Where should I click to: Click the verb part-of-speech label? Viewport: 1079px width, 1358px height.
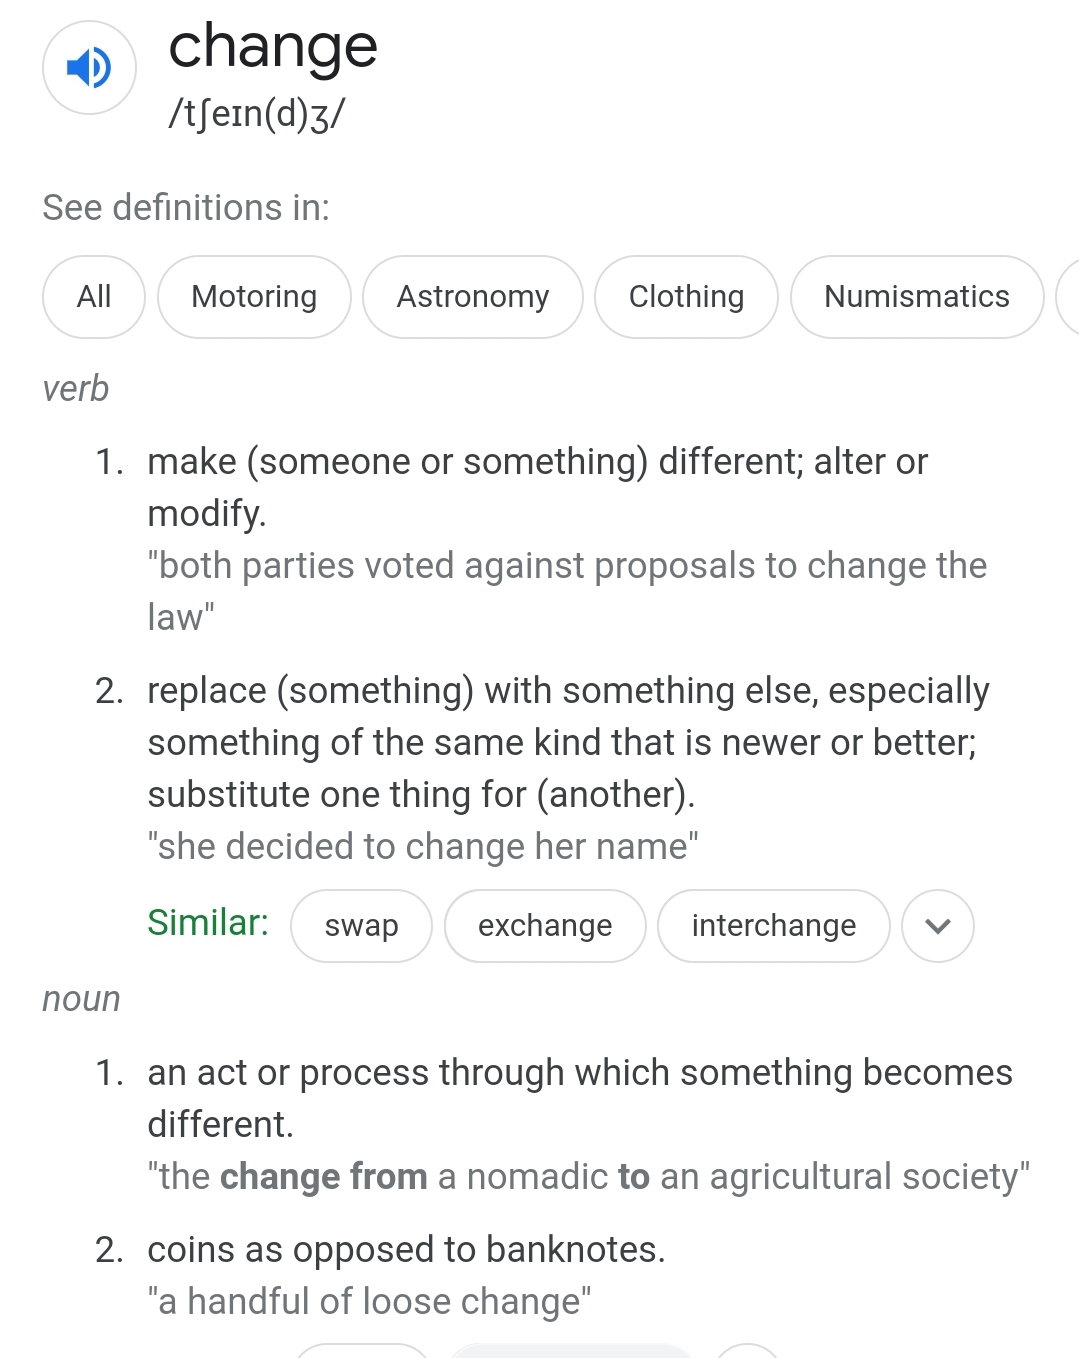(x=75, y=389)
